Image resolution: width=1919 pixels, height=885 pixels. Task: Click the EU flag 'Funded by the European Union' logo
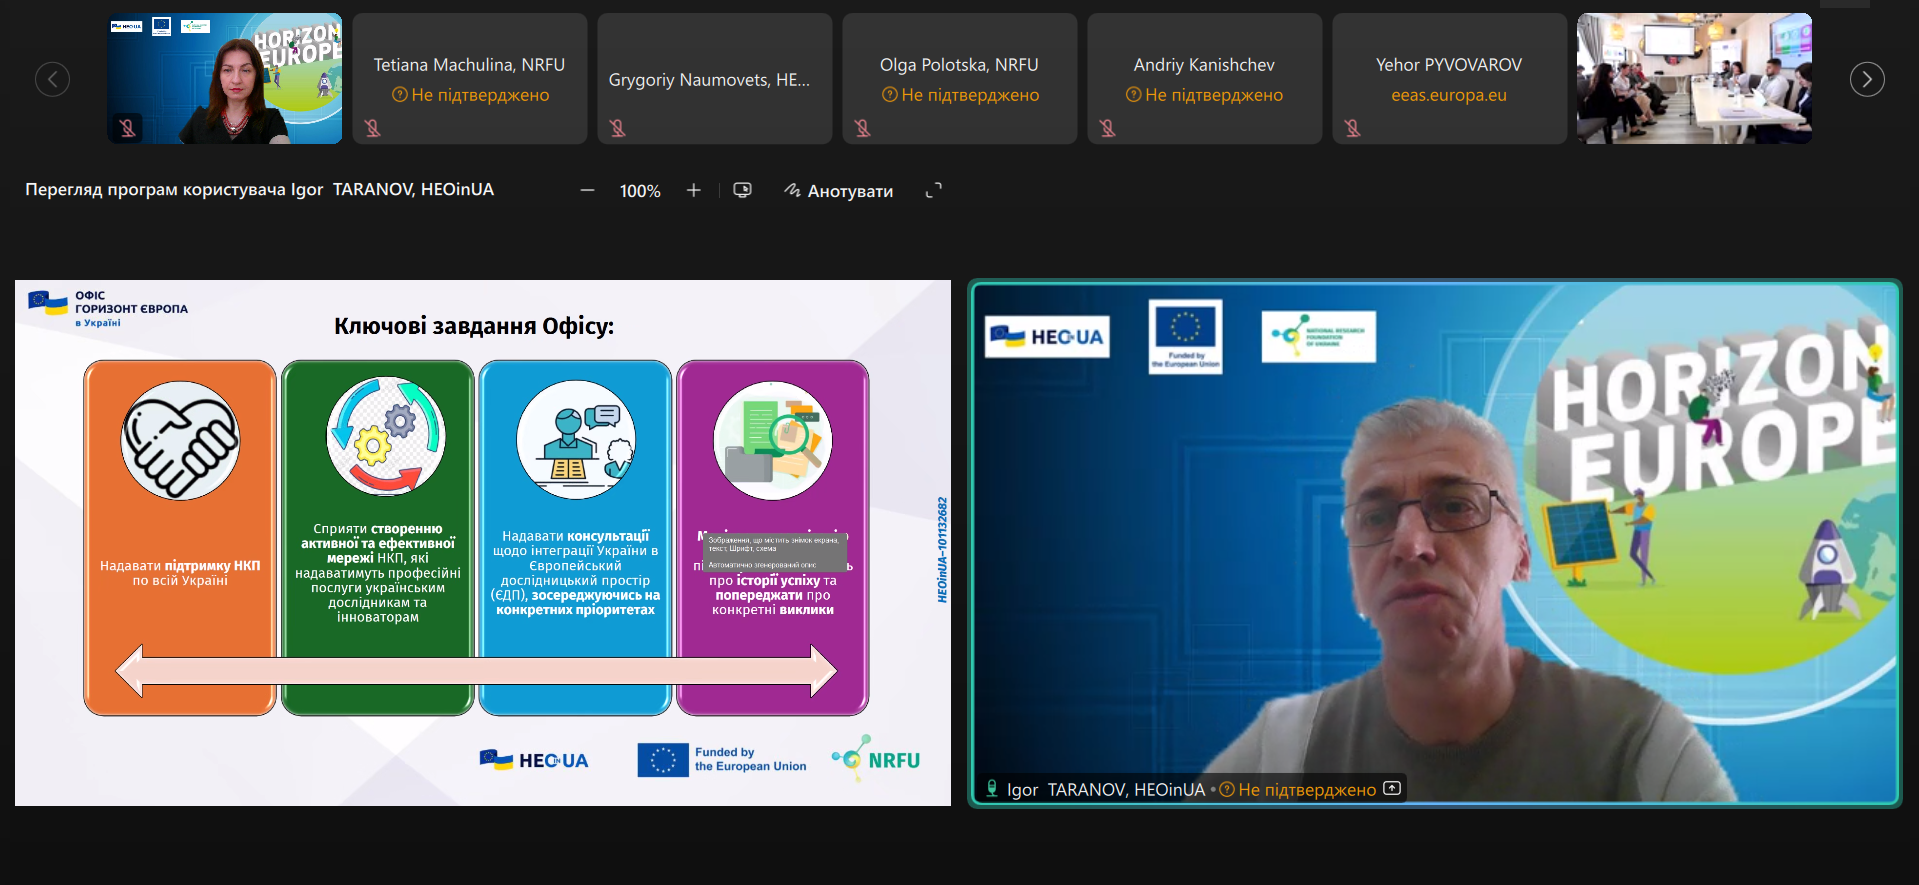click(722, 760)
